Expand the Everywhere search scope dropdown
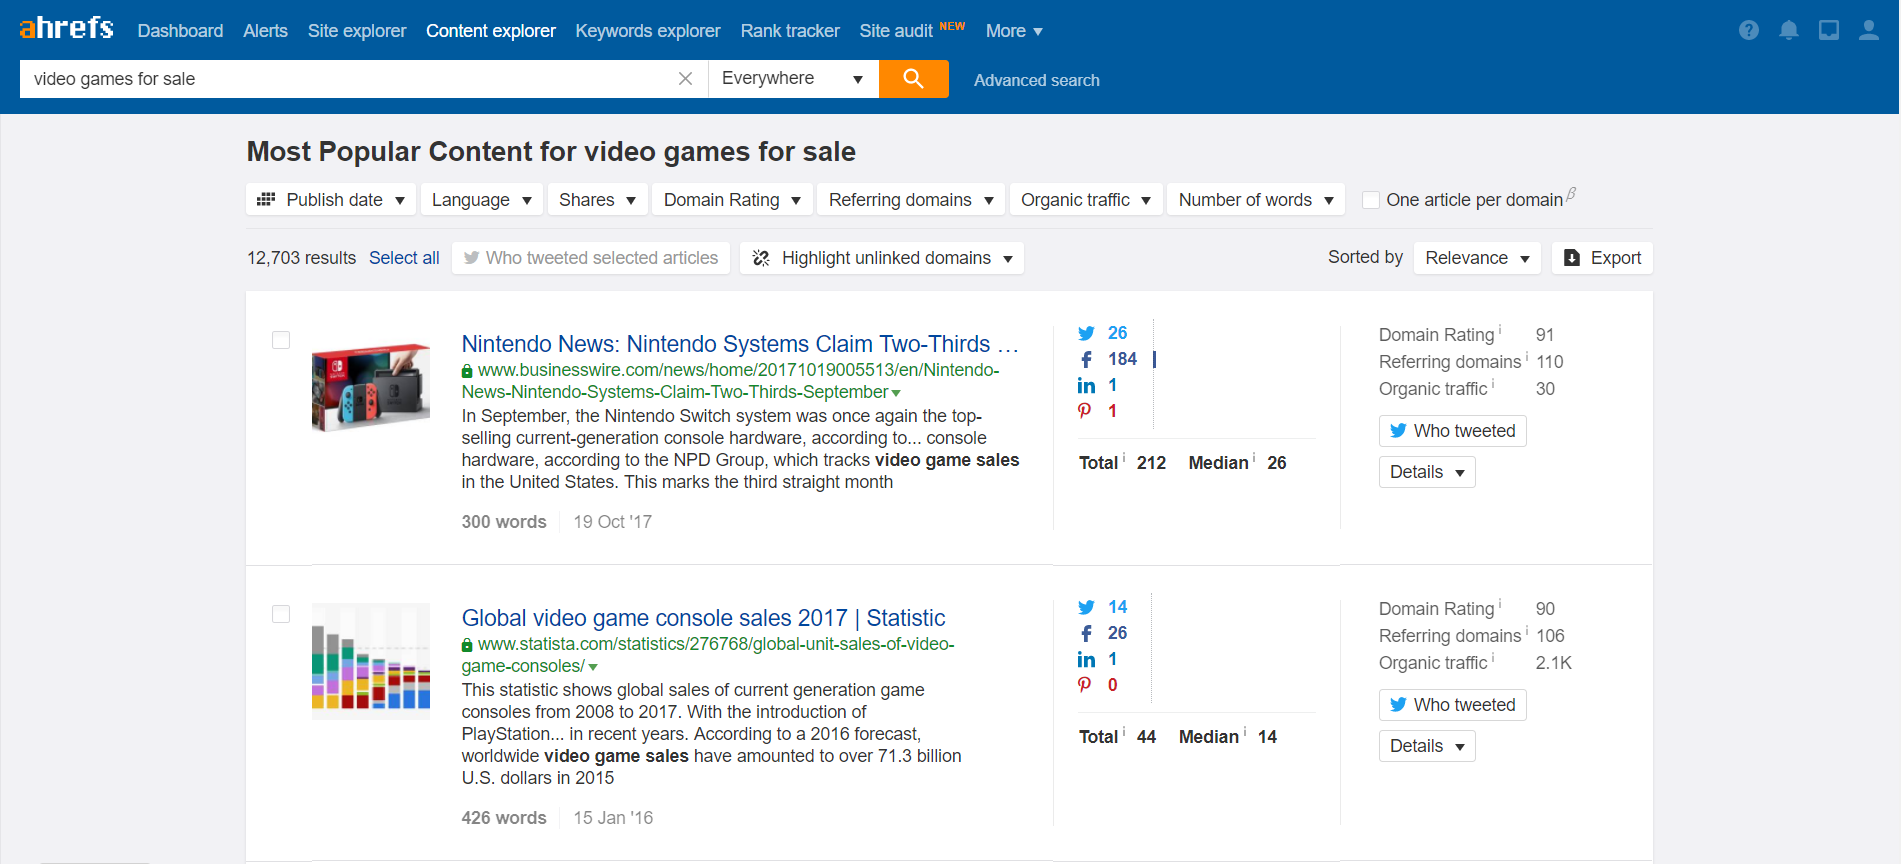Viewport: 1901px width, 864px height. [792, 79]
